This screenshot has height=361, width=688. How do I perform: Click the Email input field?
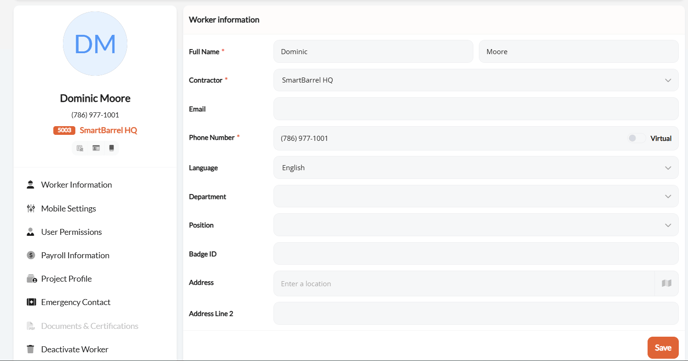476,109
